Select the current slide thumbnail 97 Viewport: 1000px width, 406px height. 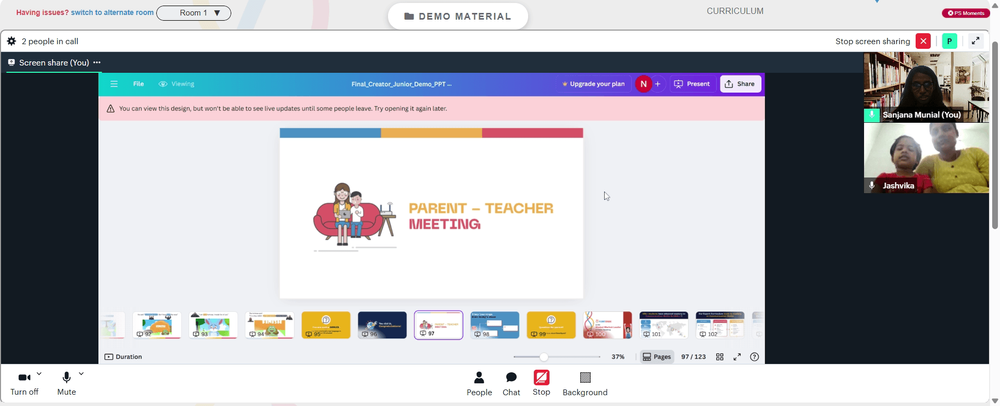coord(438,325)
